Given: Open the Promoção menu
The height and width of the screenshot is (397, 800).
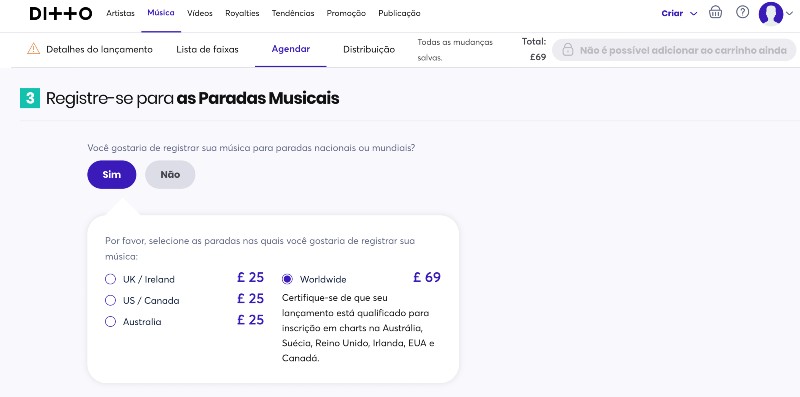Looking at the screenshot, I should tap(346, 14).
